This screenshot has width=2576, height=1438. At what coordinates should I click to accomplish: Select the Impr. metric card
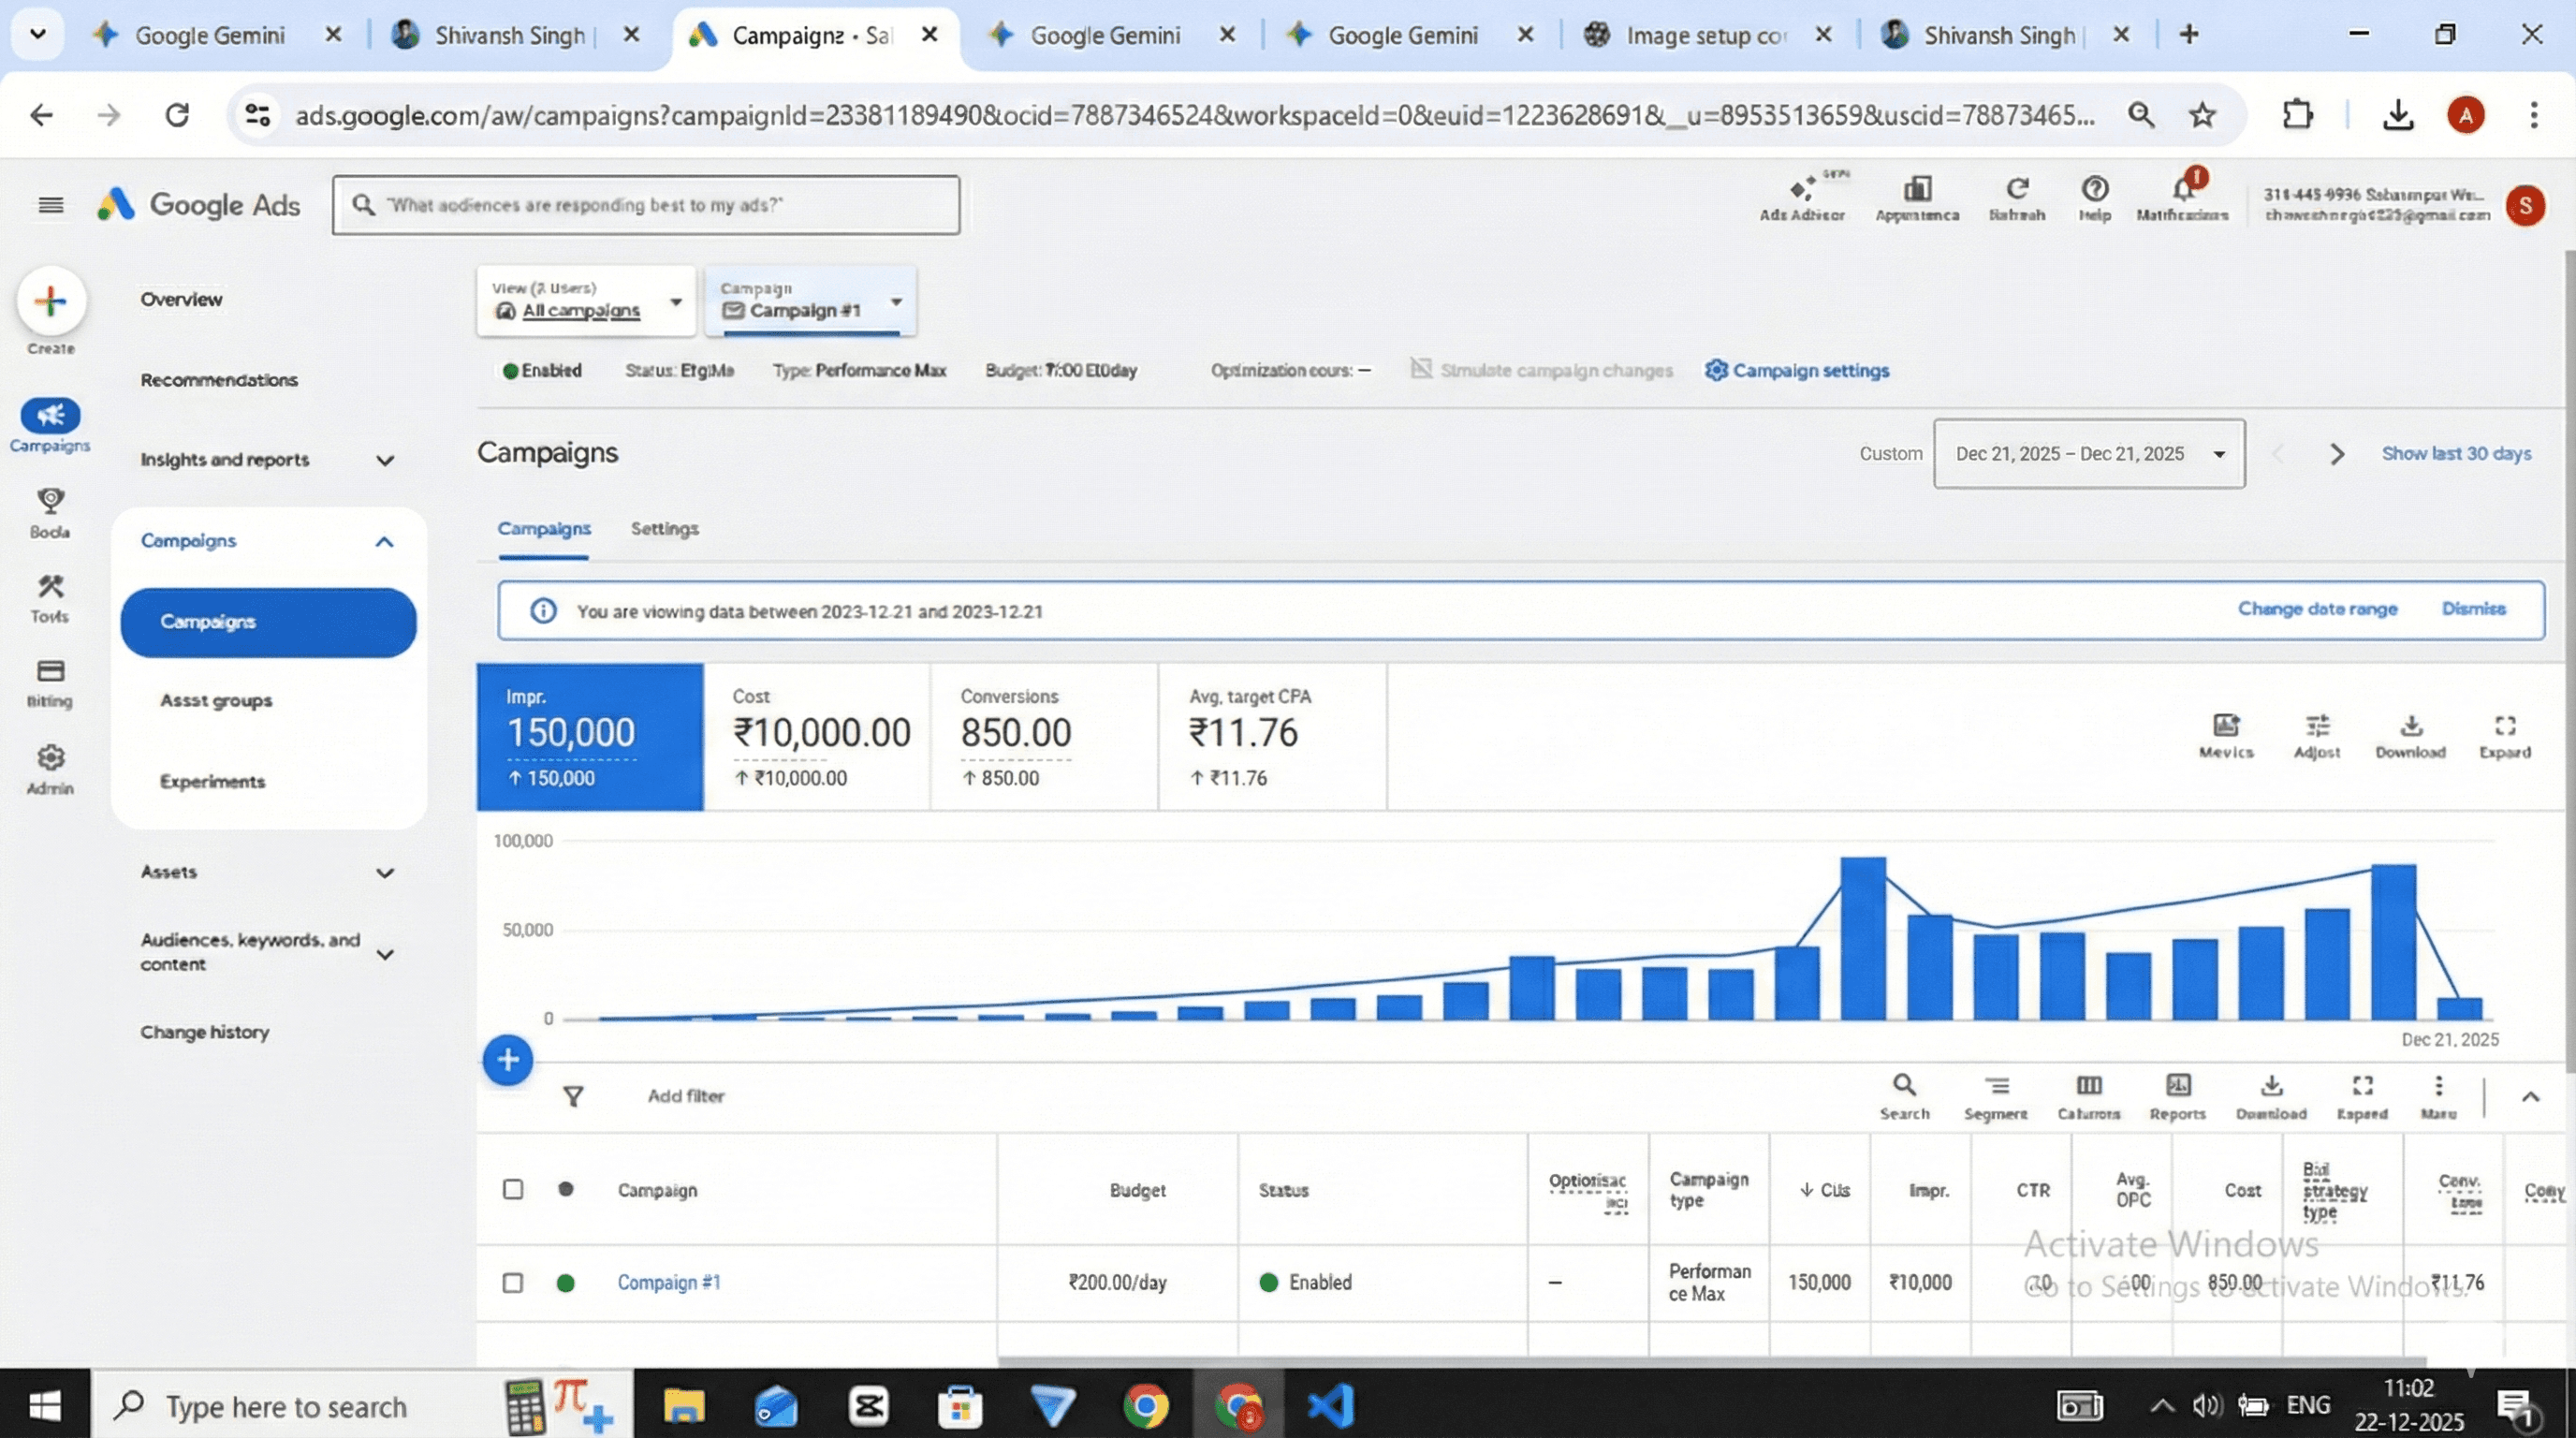point(590,737)
